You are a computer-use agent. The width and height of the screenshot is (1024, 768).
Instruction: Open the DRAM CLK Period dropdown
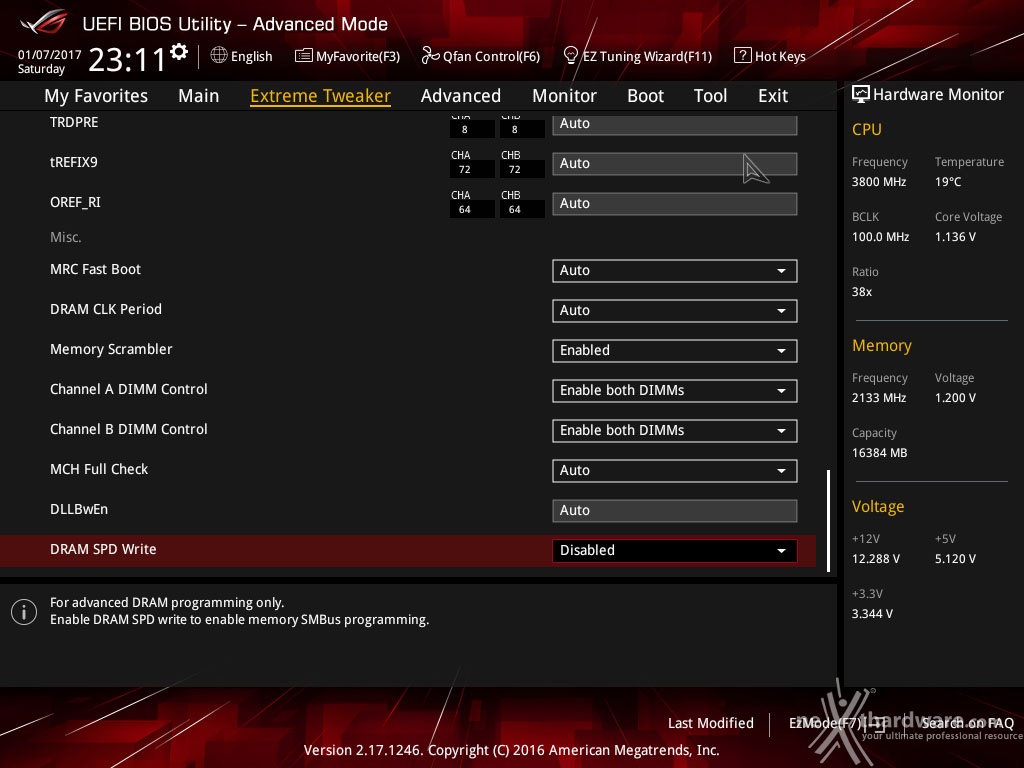(x=675, y=310)
